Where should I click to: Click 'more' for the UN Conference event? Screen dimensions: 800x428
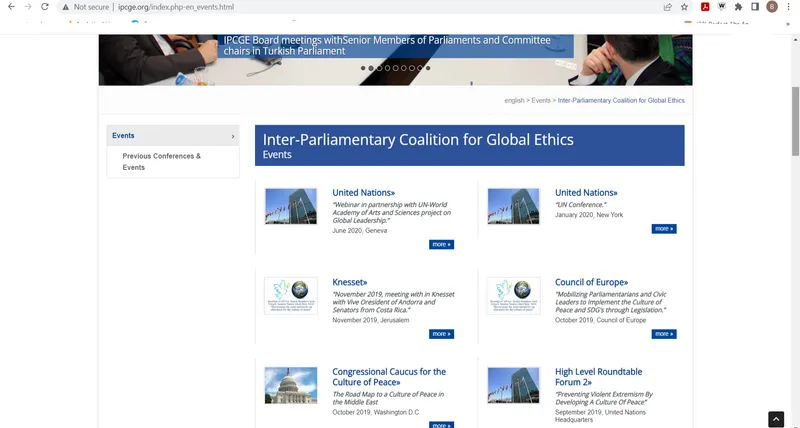pyautogui.click(x=664, y=229)
